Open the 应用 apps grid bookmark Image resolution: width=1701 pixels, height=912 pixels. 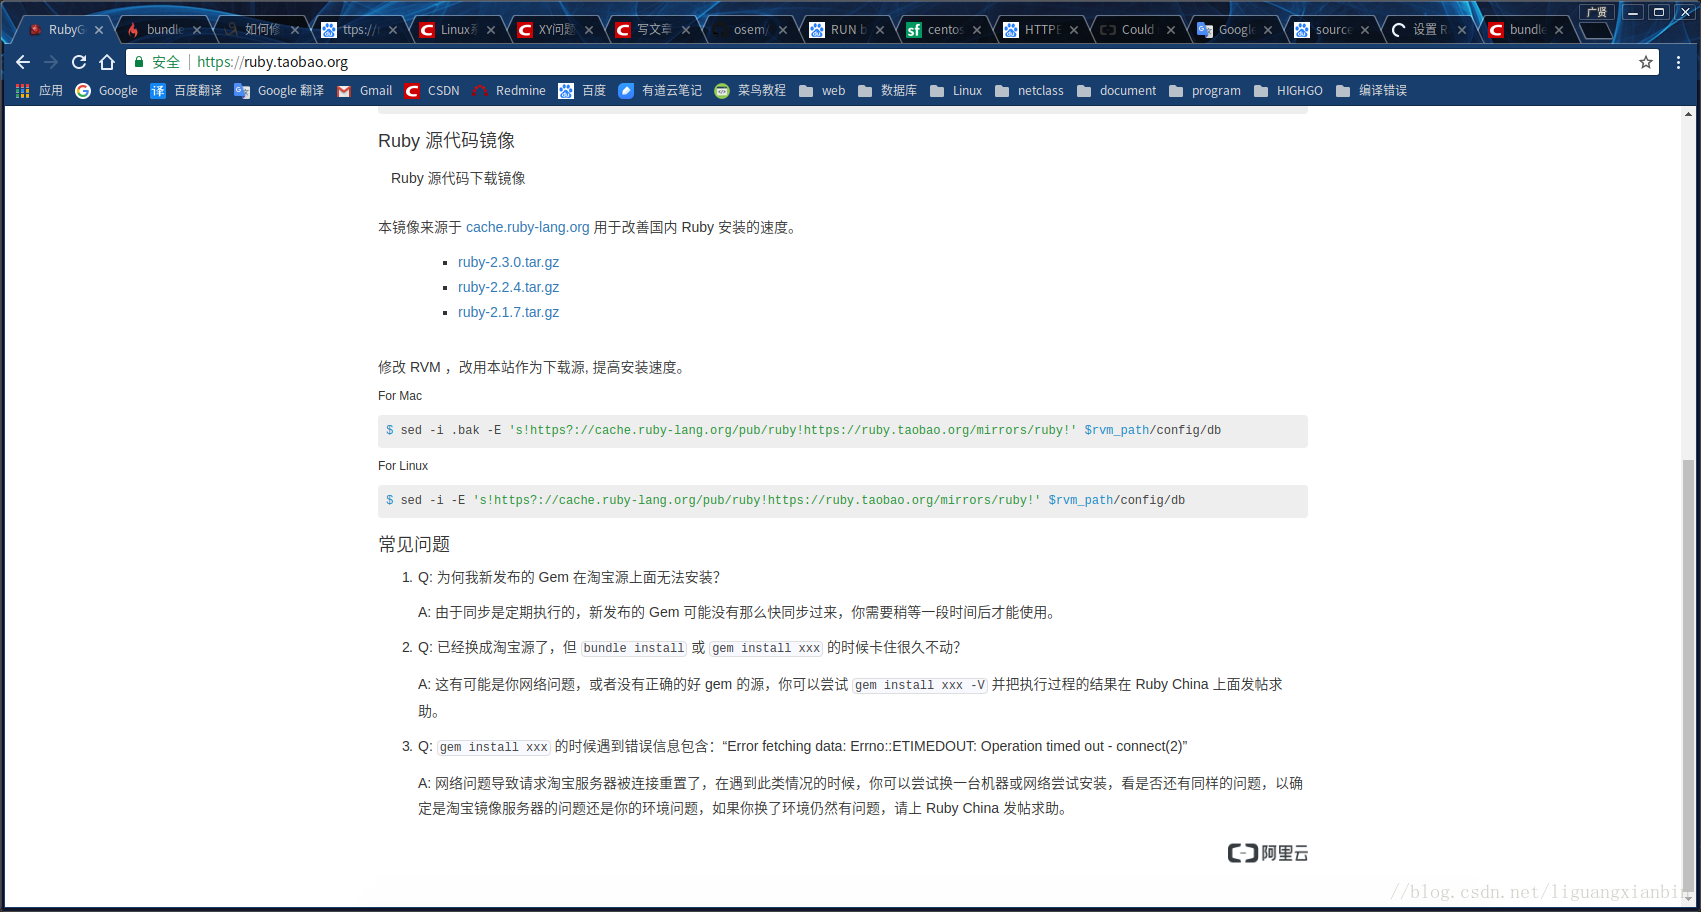pyautogui.click(x=39, y=91)
